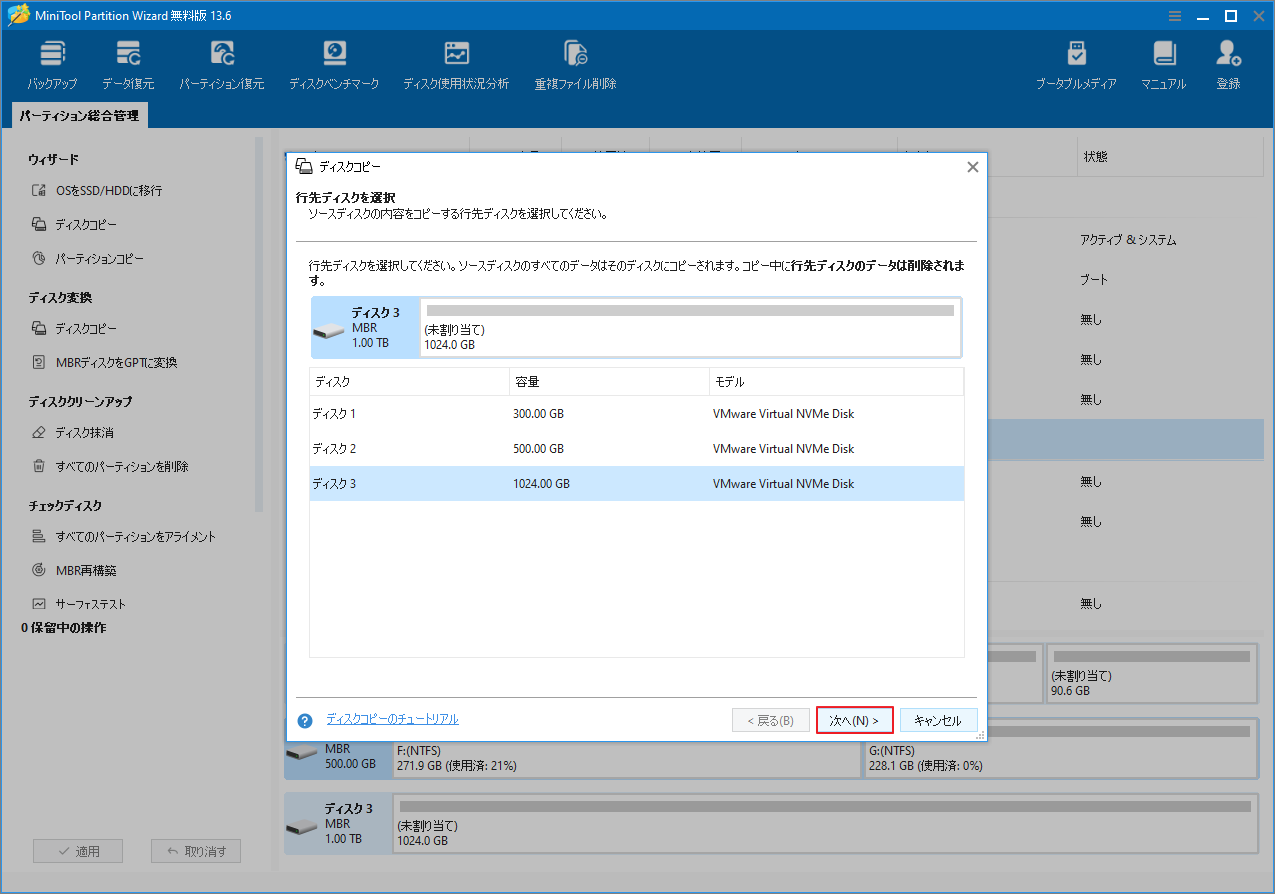1275x894 pixels.
Task: Switch to the パーティション総合管理 tab
Action: coord(79,115)
